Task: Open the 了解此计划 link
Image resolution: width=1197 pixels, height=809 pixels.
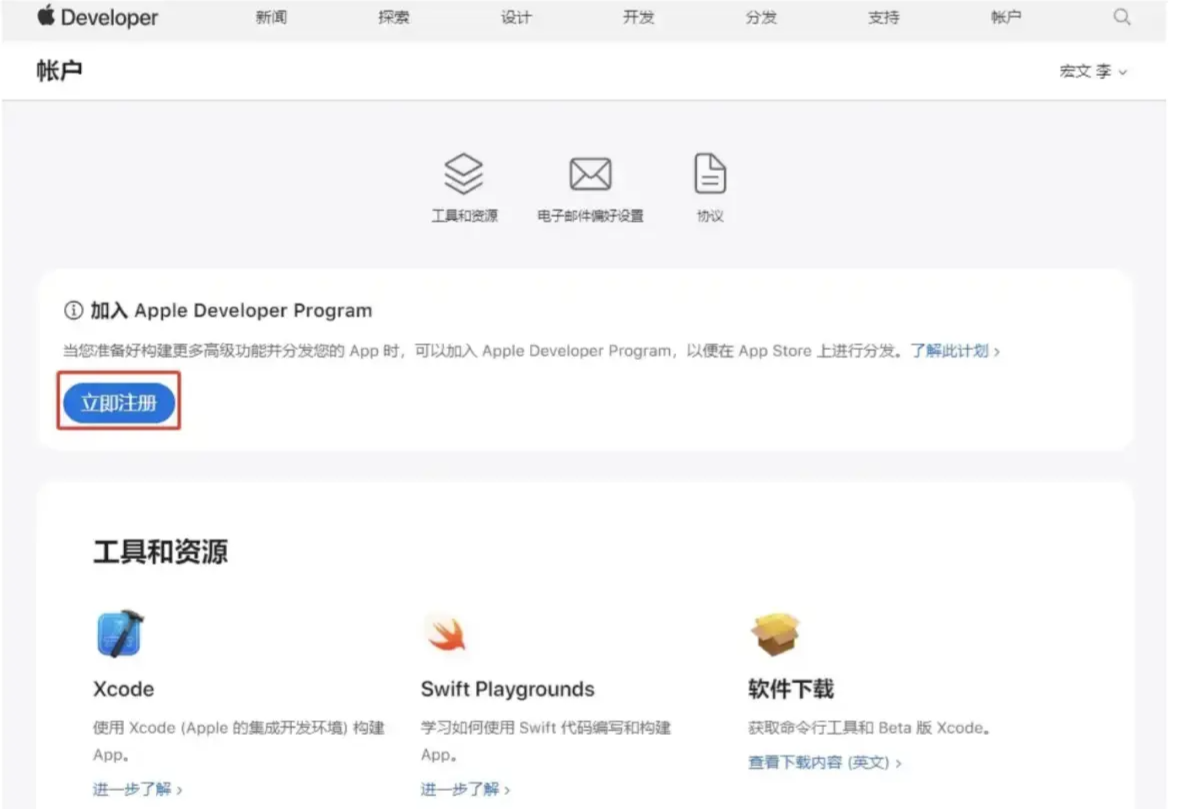Action: 954,351
